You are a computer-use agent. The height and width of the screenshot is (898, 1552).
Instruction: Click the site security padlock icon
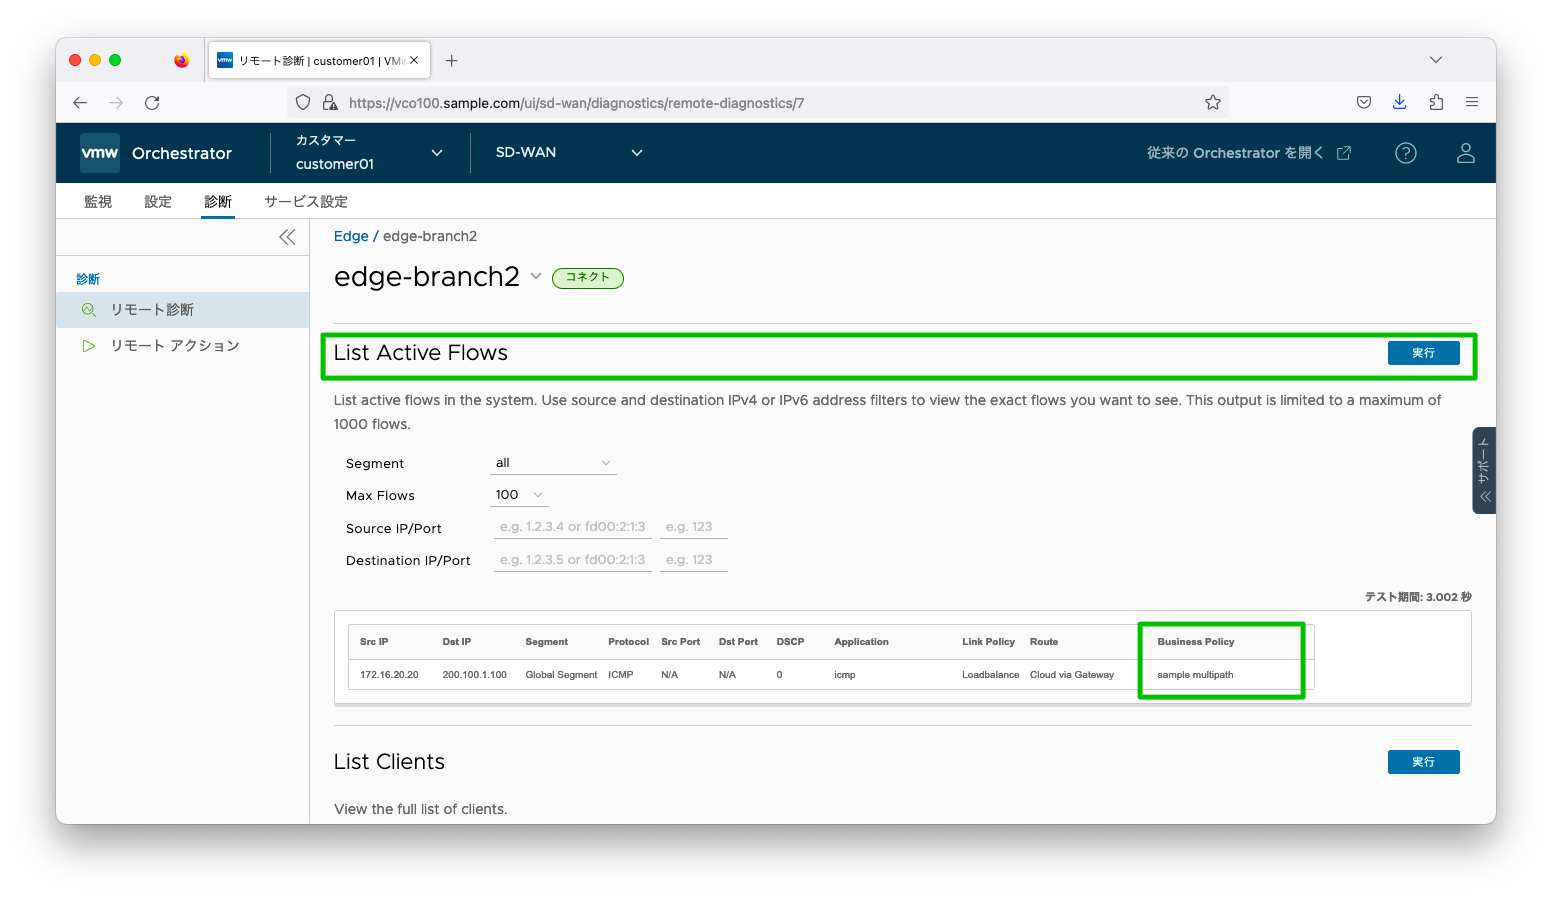pyautogui.click(x=330, y=102)
